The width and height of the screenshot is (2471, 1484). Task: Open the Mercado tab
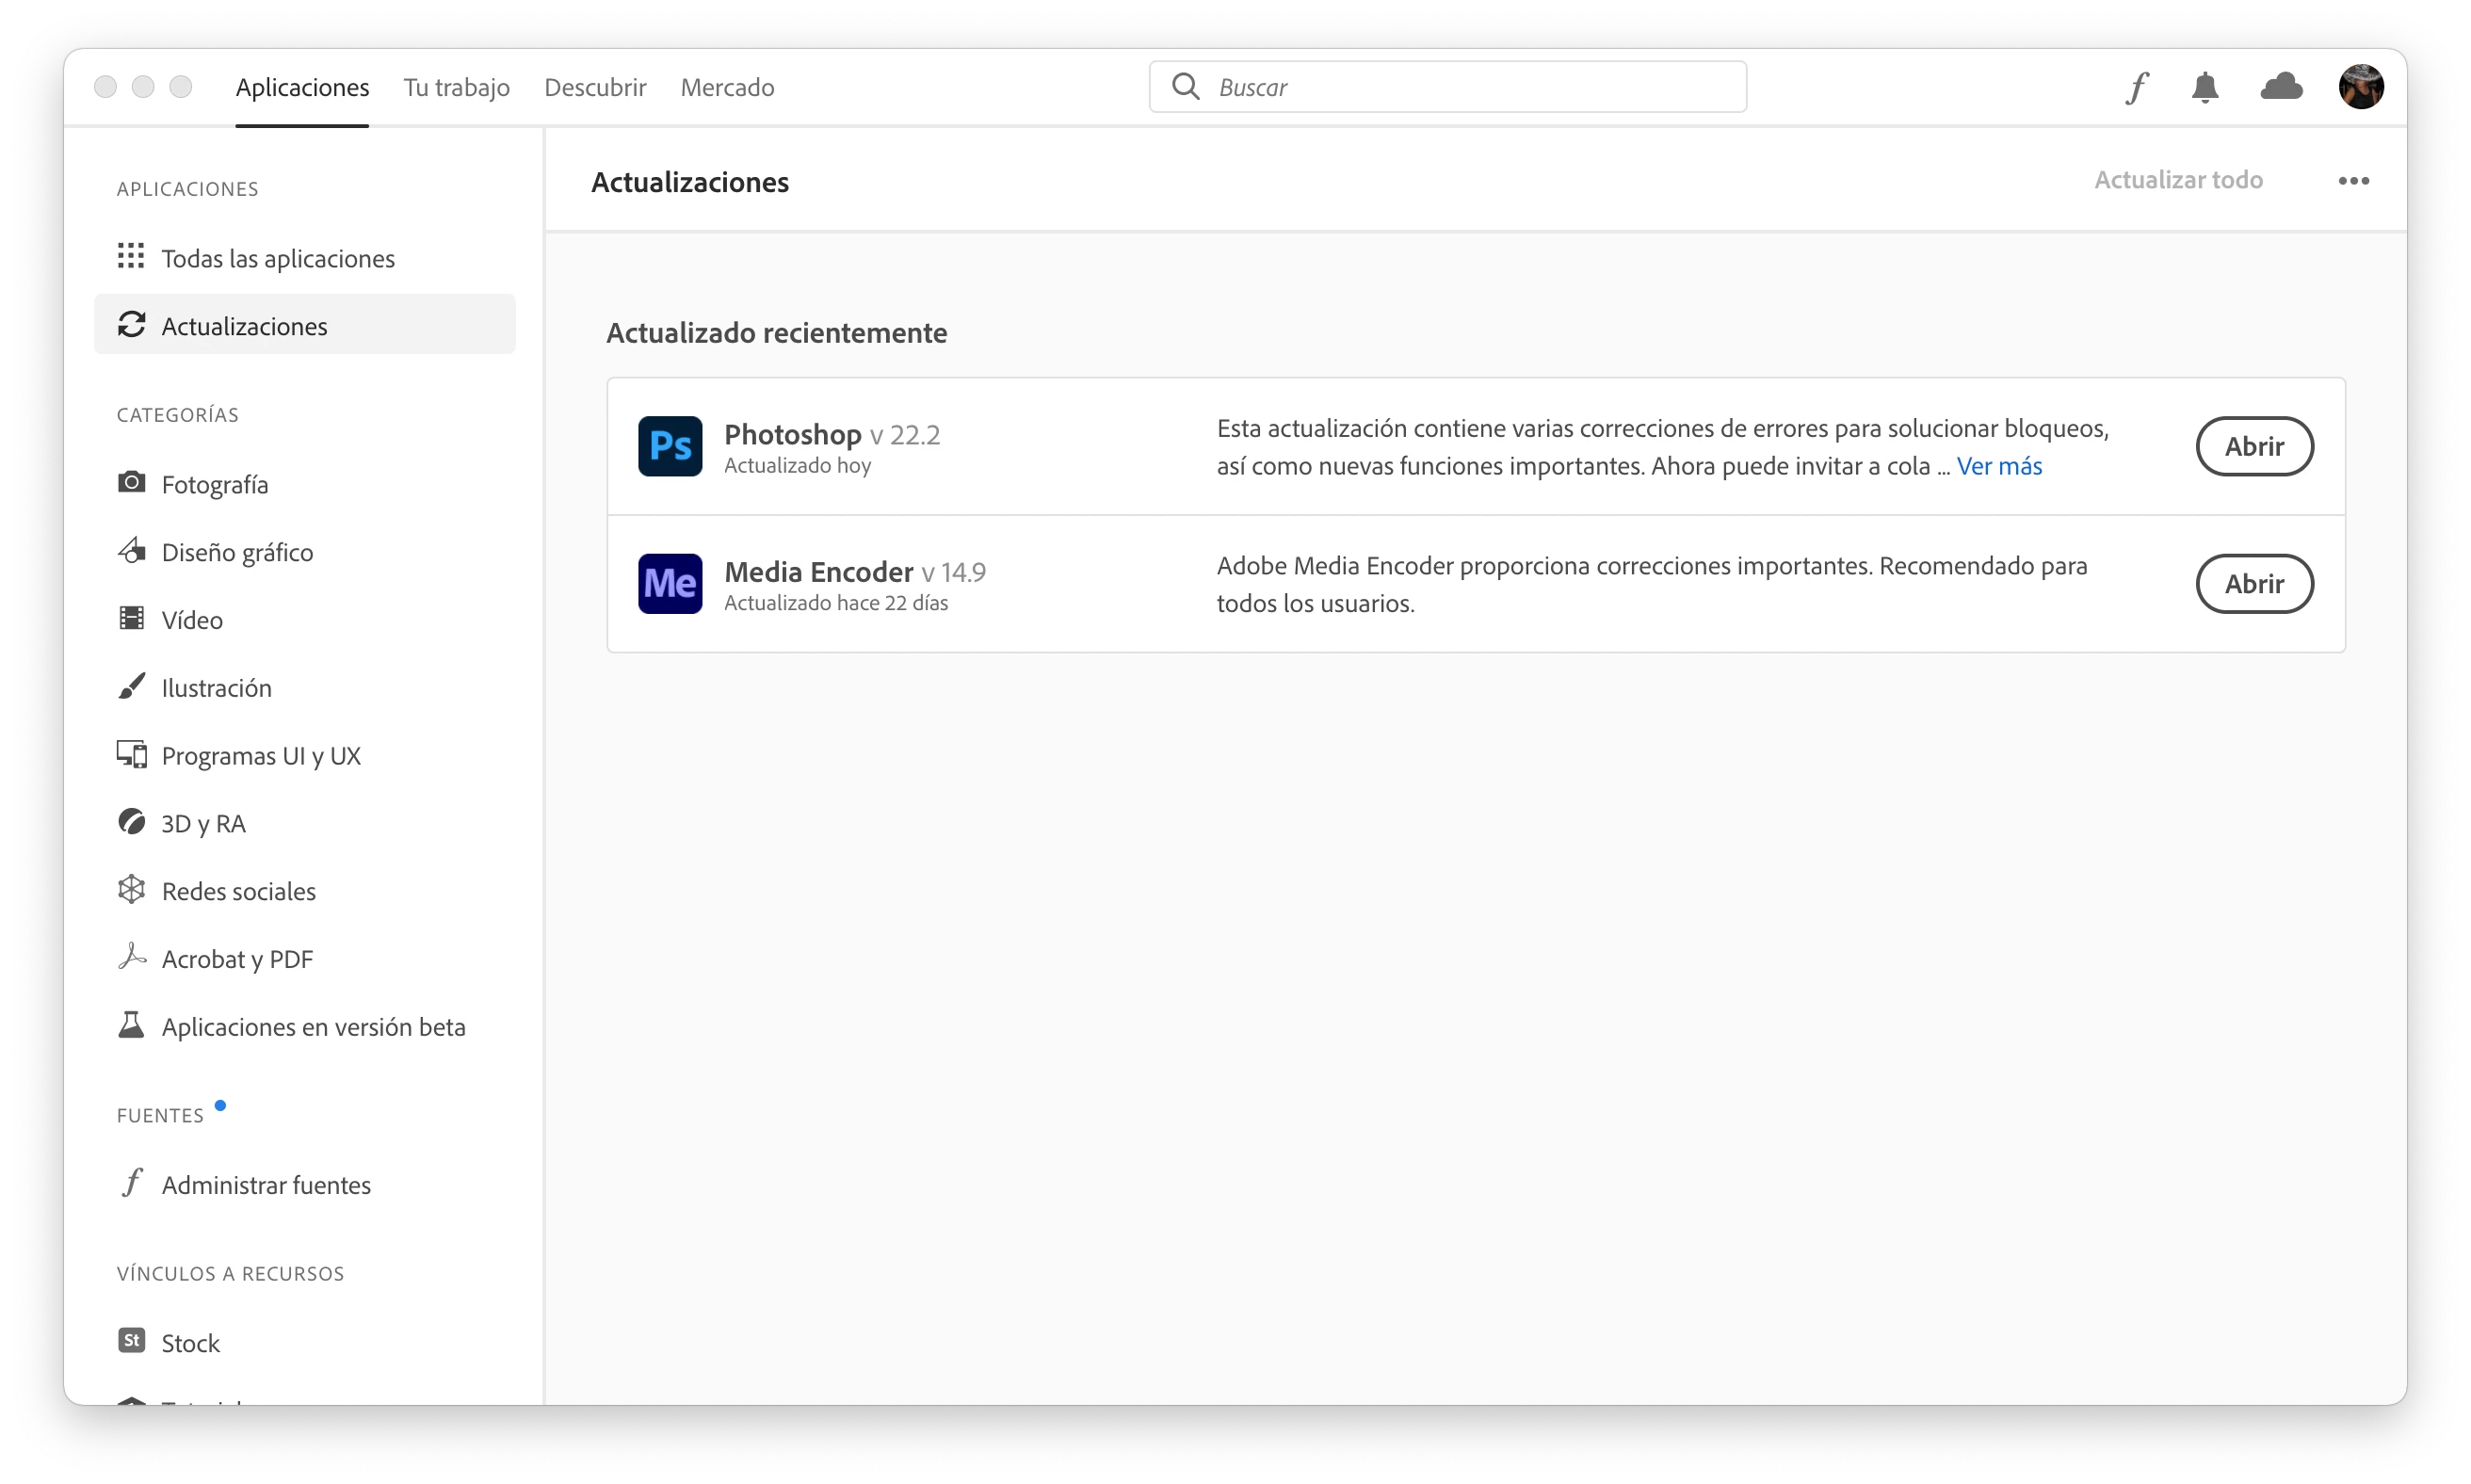(727, 88)
